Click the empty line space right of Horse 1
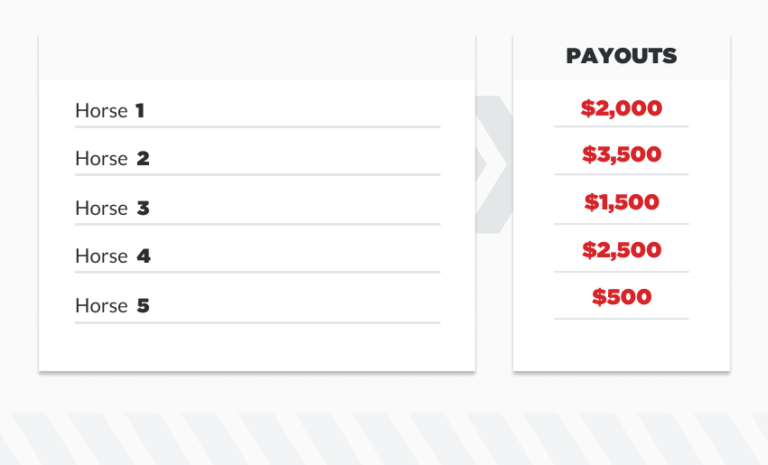This screenshot has height=465, width=768. (300, 110)
